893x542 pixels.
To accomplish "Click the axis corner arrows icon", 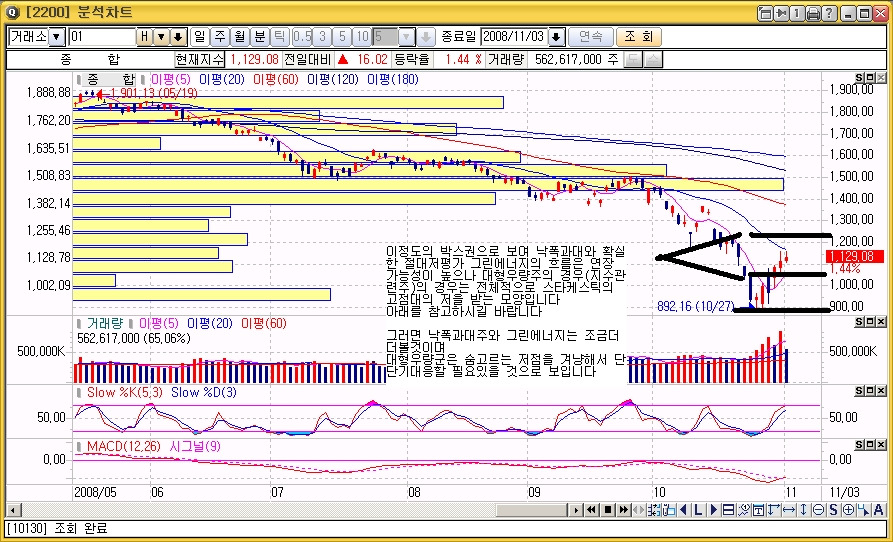I will point(773,510).
